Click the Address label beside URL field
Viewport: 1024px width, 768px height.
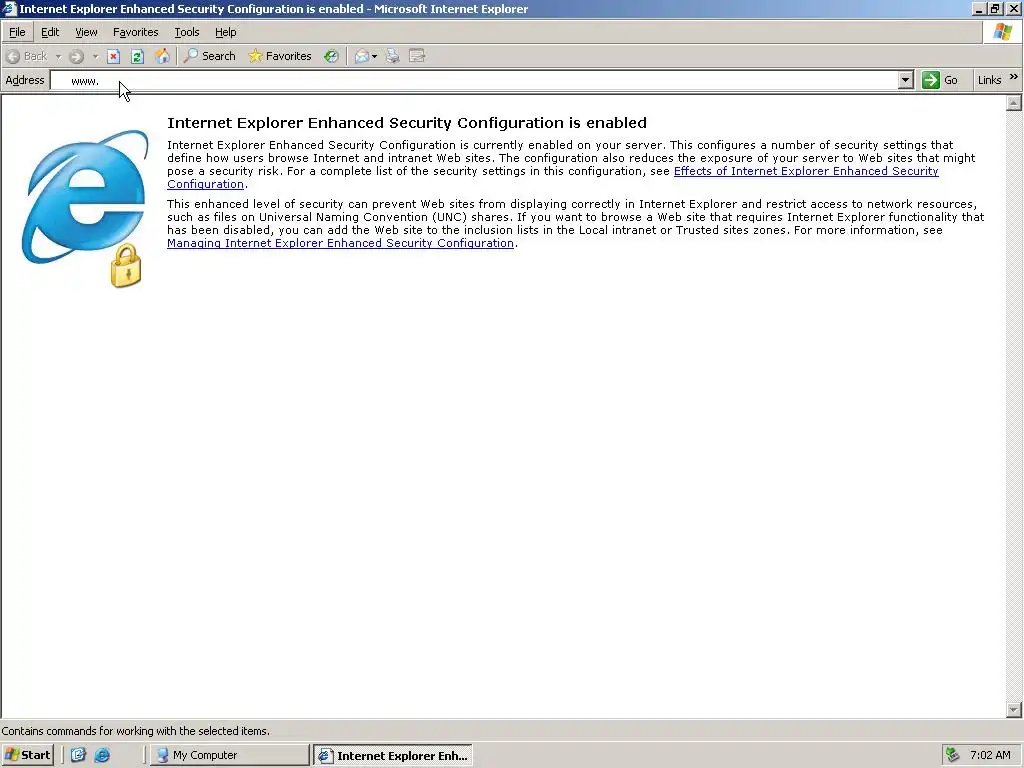tap(25, 80)
